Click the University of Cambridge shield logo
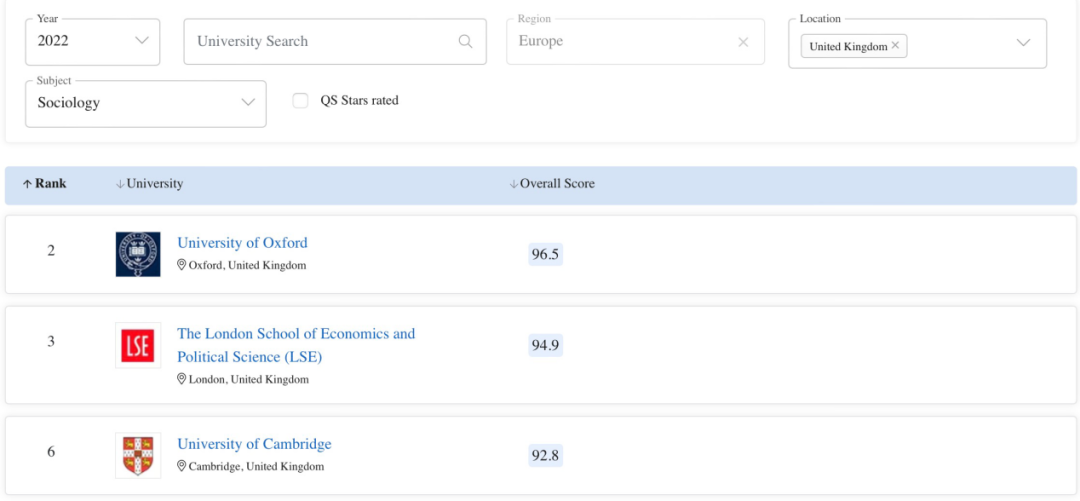This screenshot has height=501, width=1080. pyautogui.click(x=138, y=456)
